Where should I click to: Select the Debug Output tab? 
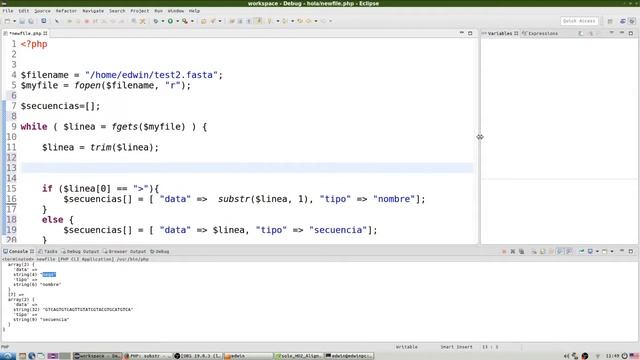coord(80,251)
